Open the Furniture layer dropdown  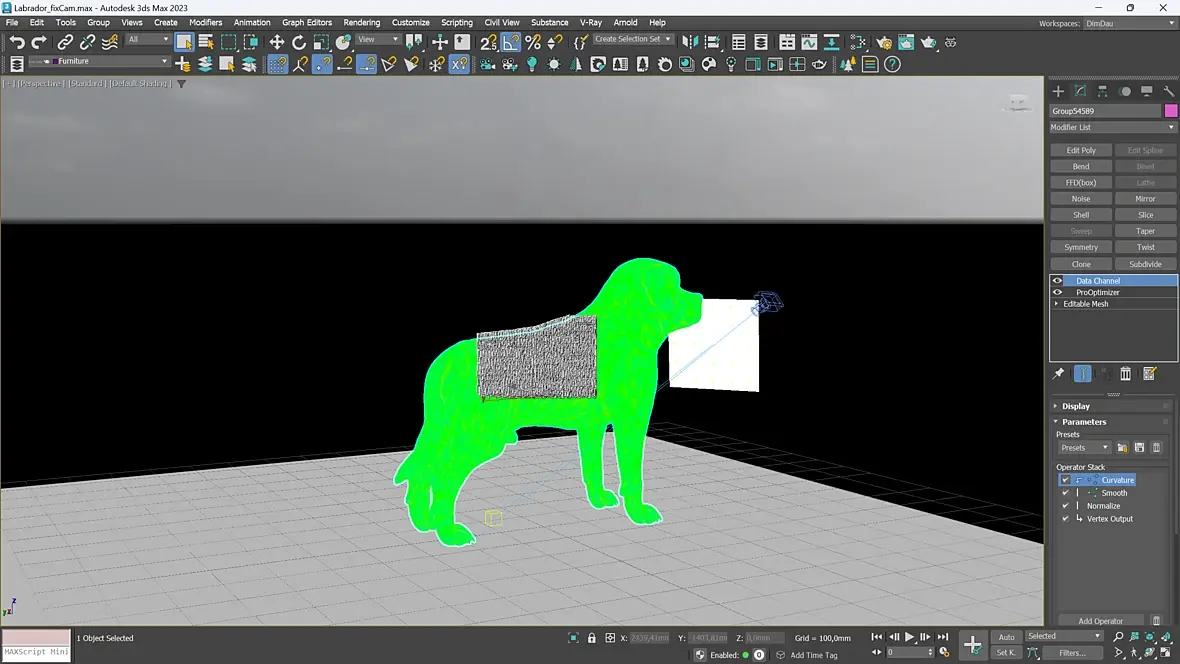click(99, 61)
